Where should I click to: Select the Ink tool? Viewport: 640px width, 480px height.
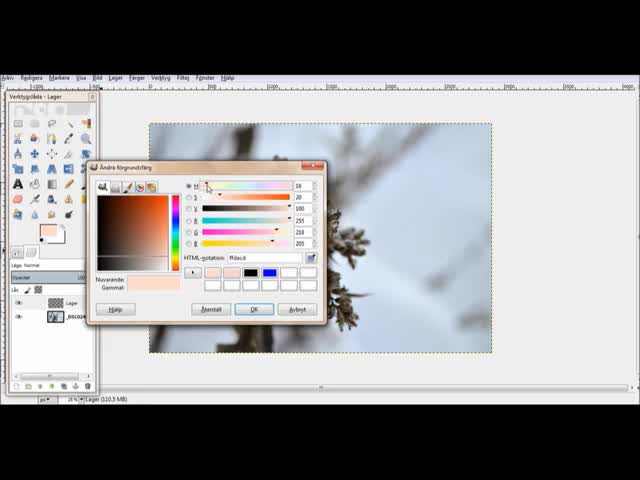point(52,199)
